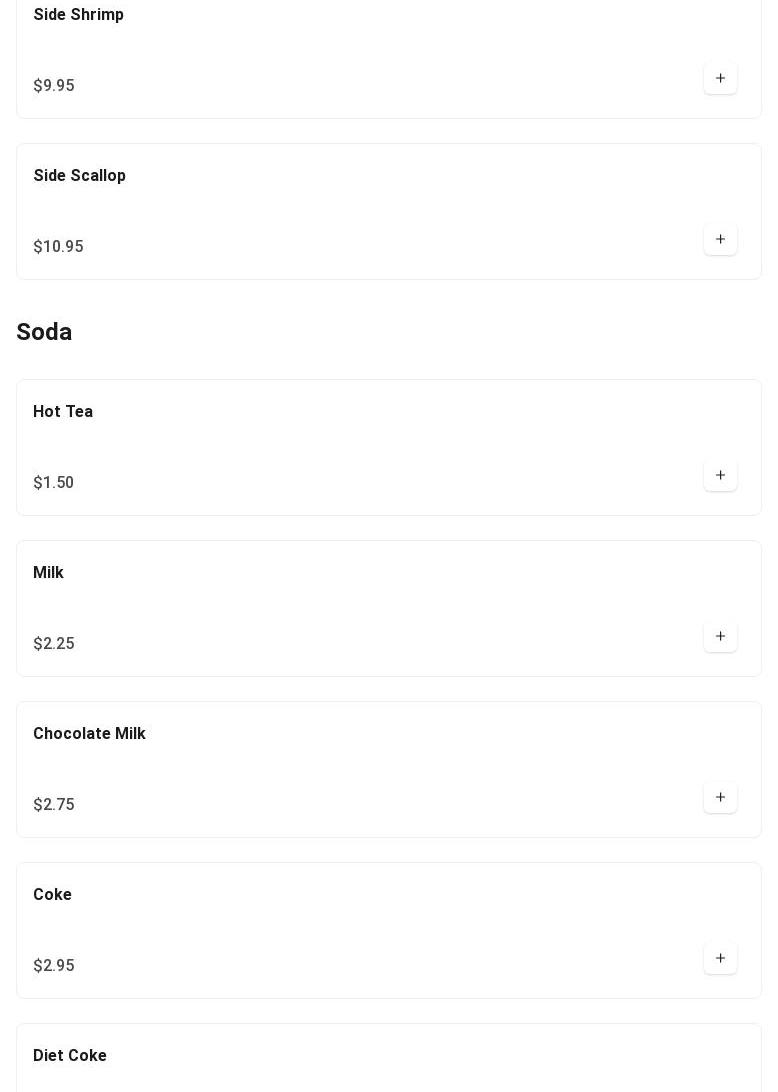Add Side Scallop using the plus icon

pyautogui.click(x=720, y=240)
